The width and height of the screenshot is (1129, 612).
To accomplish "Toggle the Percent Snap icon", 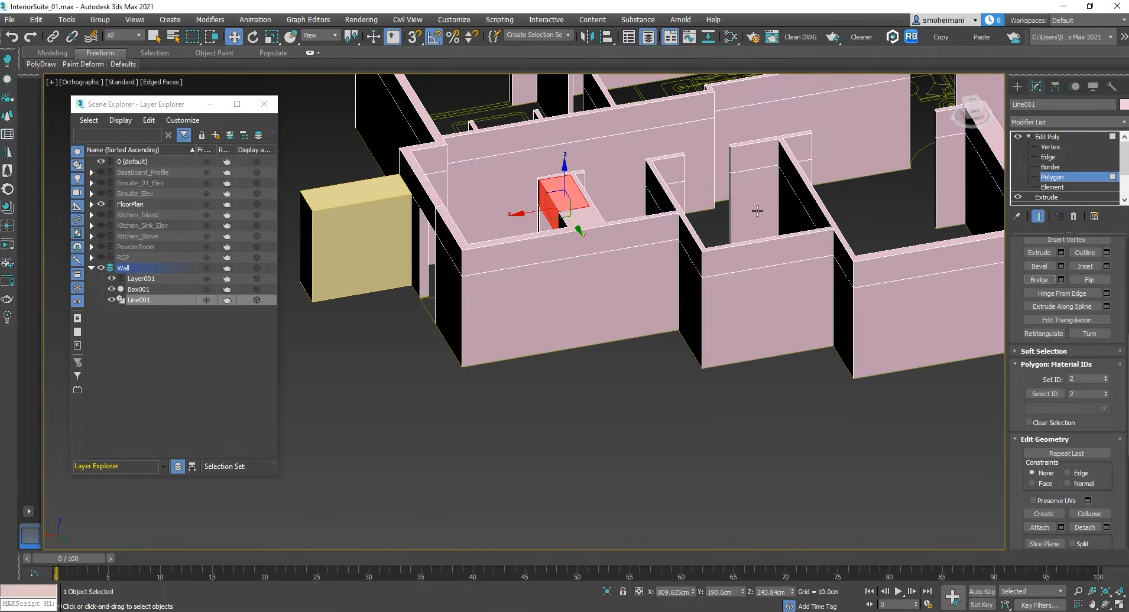I will pyautogui.click(x=453, y=36).
